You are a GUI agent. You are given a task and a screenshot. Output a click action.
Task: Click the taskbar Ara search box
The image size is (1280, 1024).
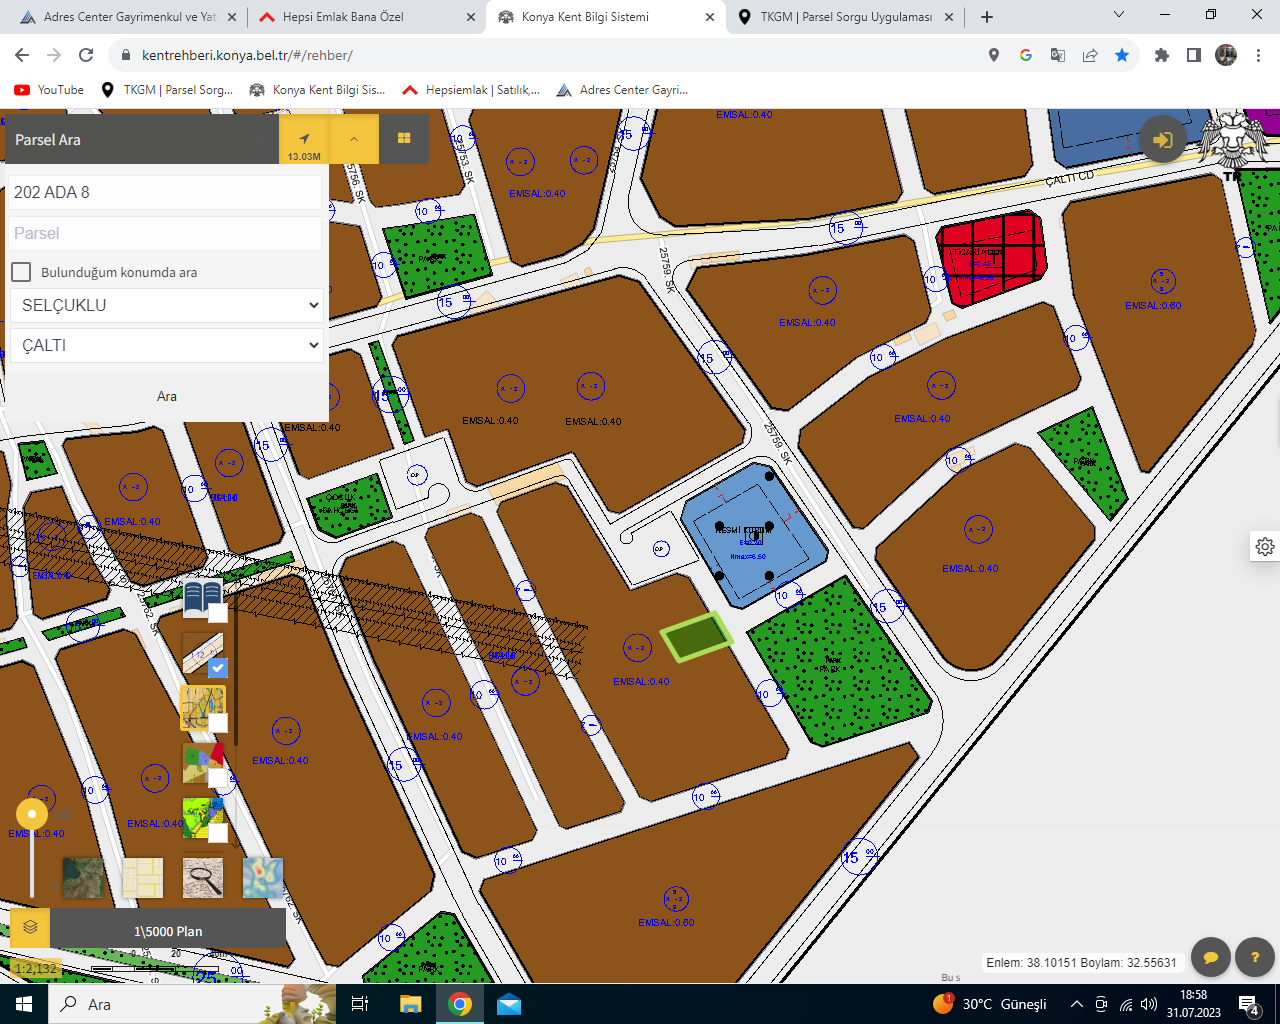pyautogui.click(x=192, y=1004)
